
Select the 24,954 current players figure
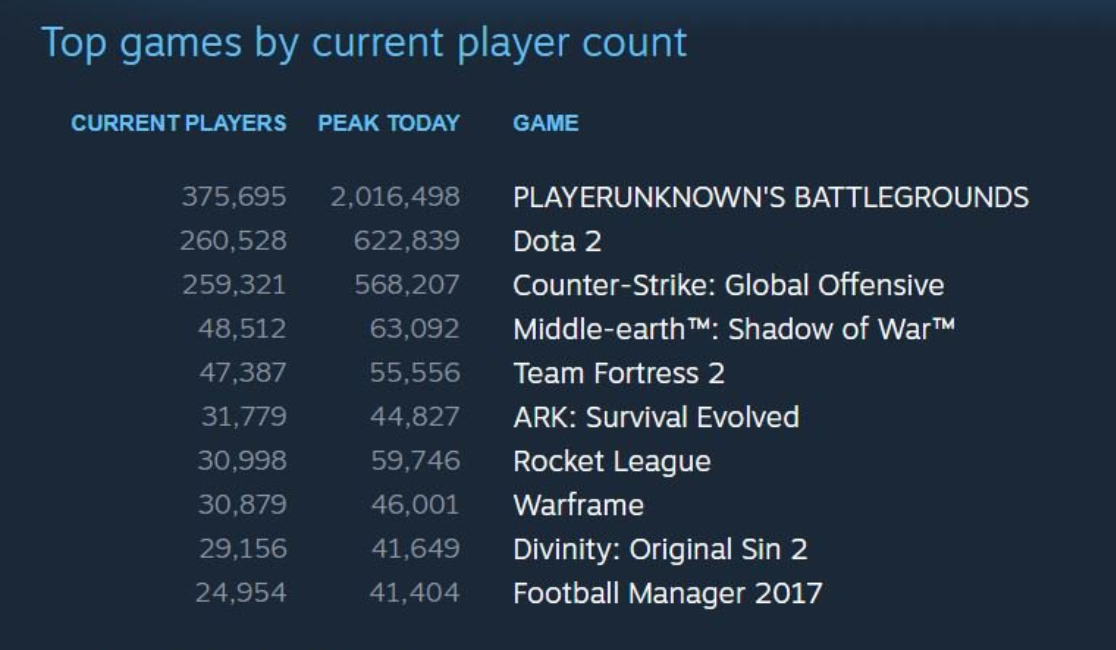click(x=241, y=592)
